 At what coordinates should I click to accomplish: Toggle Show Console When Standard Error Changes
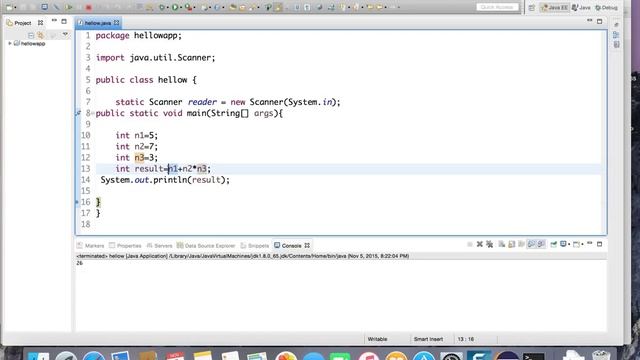click(541, 244)
